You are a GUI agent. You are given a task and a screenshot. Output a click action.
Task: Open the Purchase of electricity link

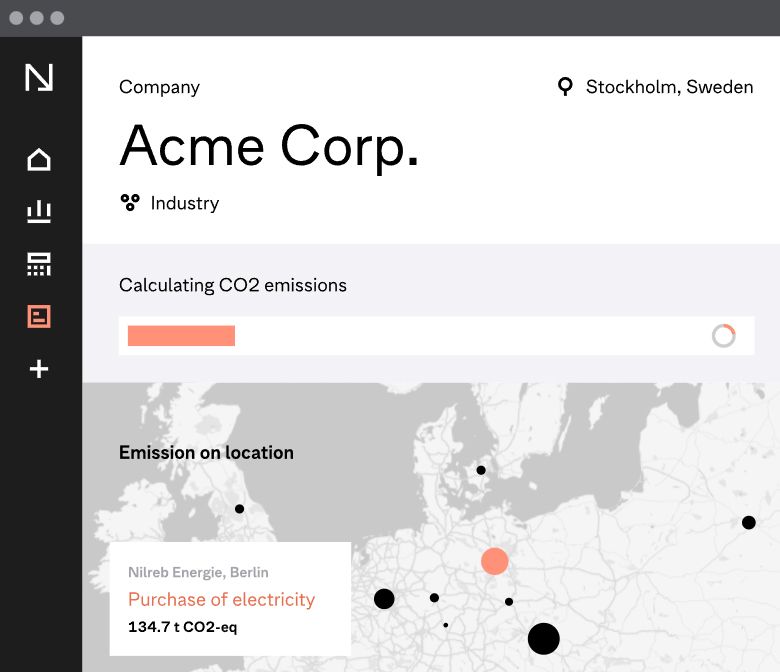coord(221,600)
